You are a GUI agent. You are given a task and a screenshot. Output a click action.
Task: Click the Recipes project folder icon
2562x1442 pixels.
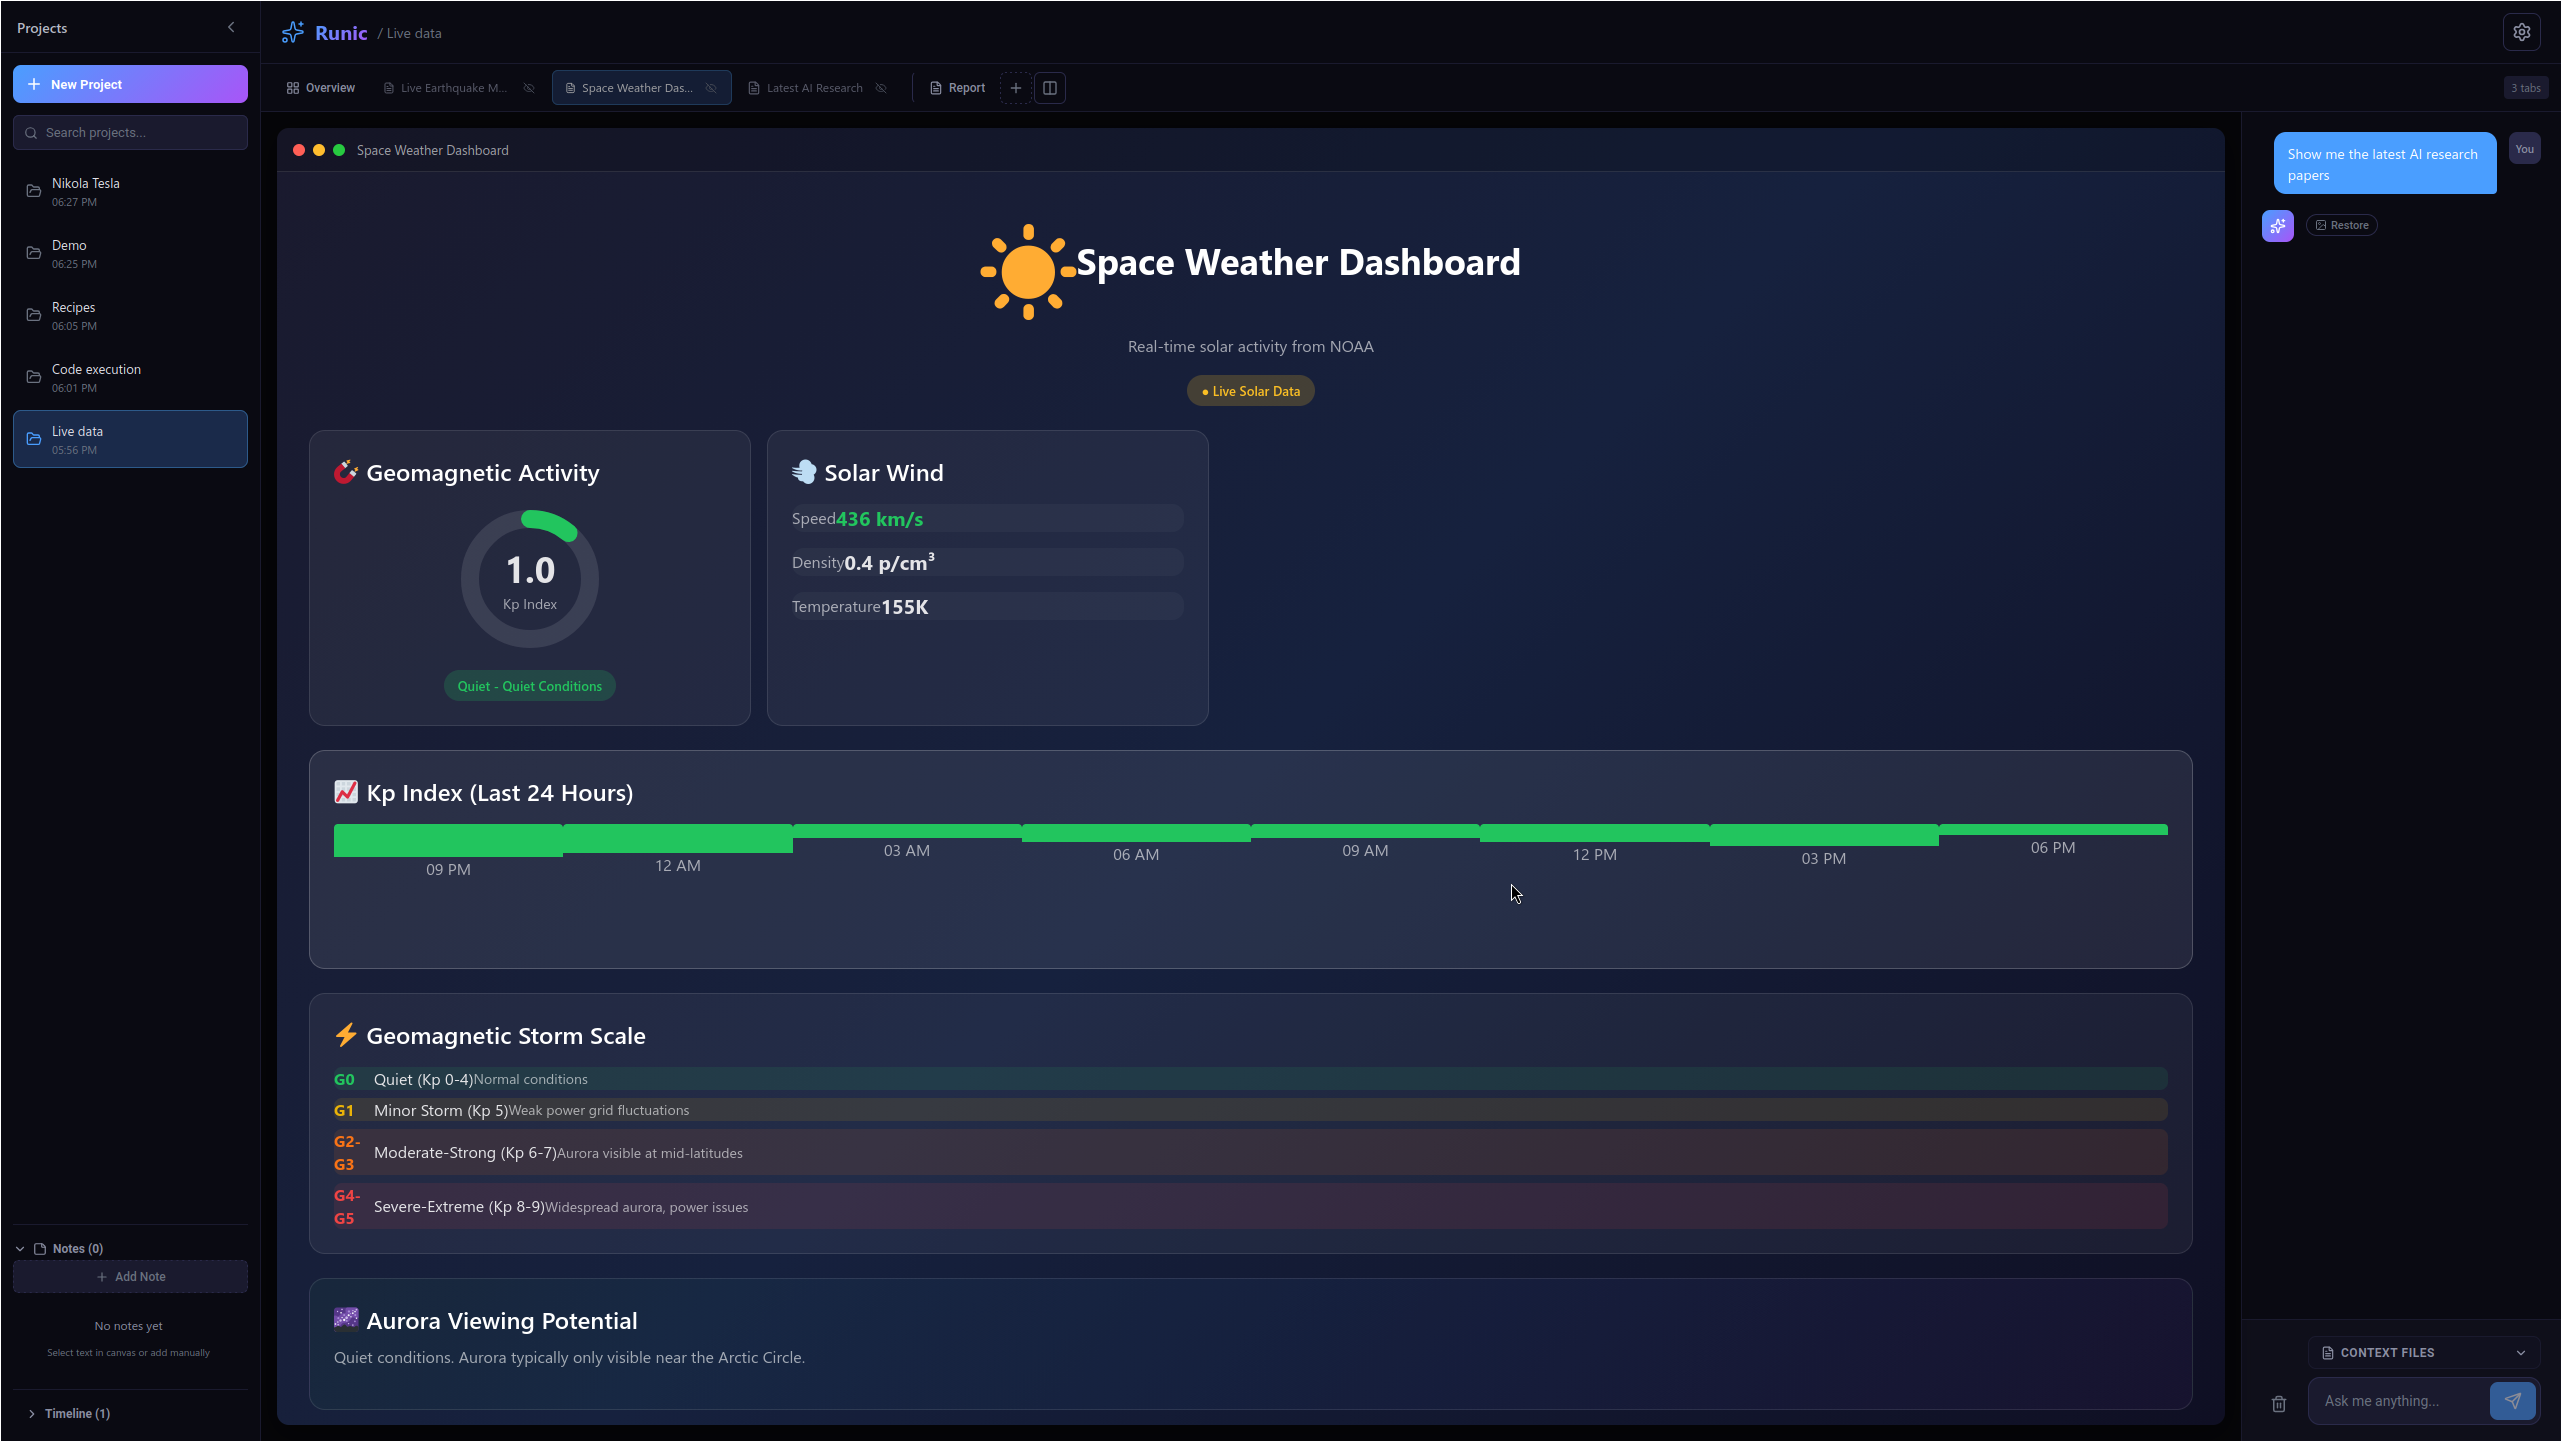click(x=34, y=315)
